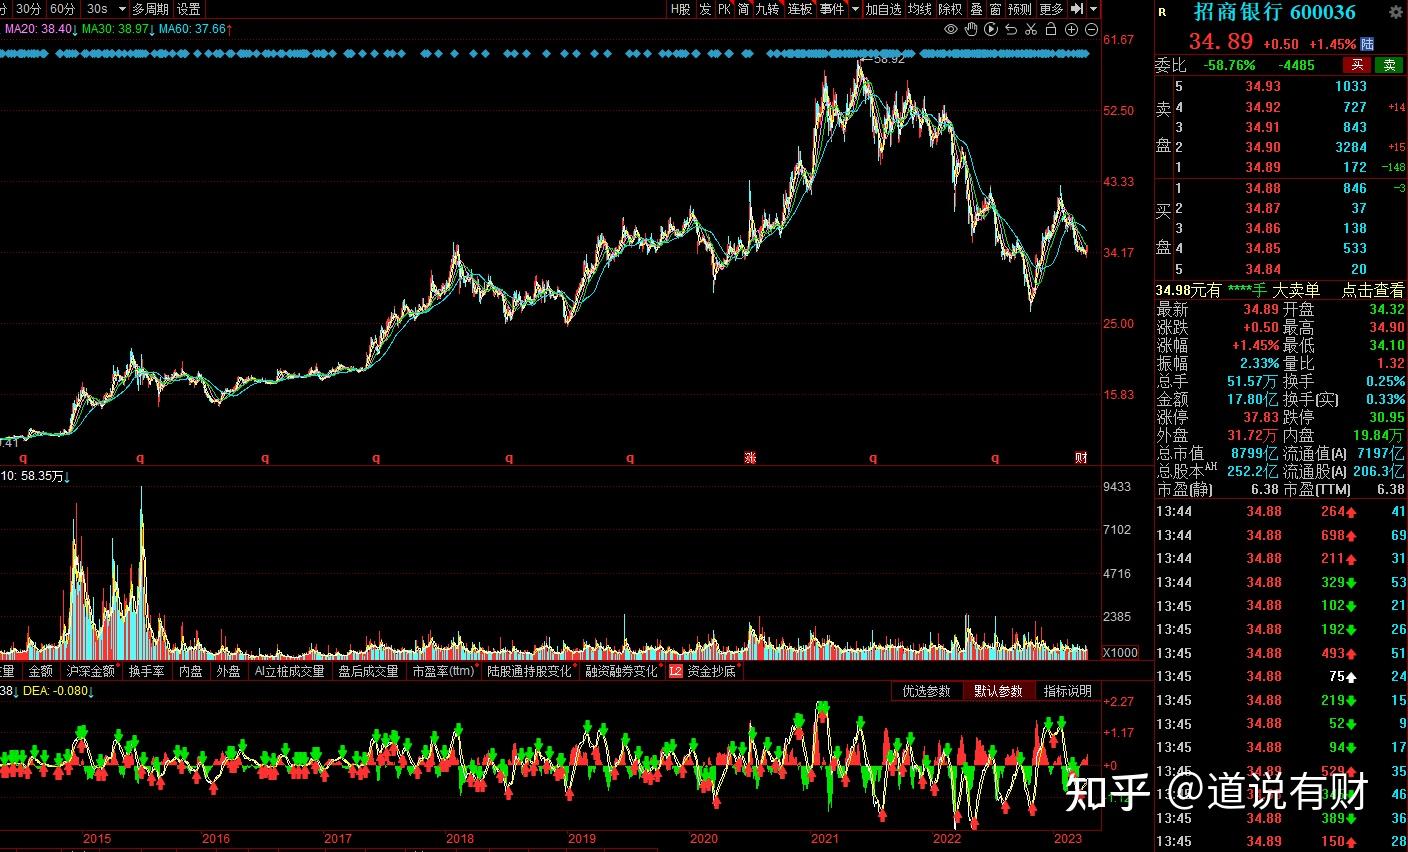Select the 市盈率(ttm) indicator tab
The width and height of the screenshot is (1408, 852).
tap(443, 671)
